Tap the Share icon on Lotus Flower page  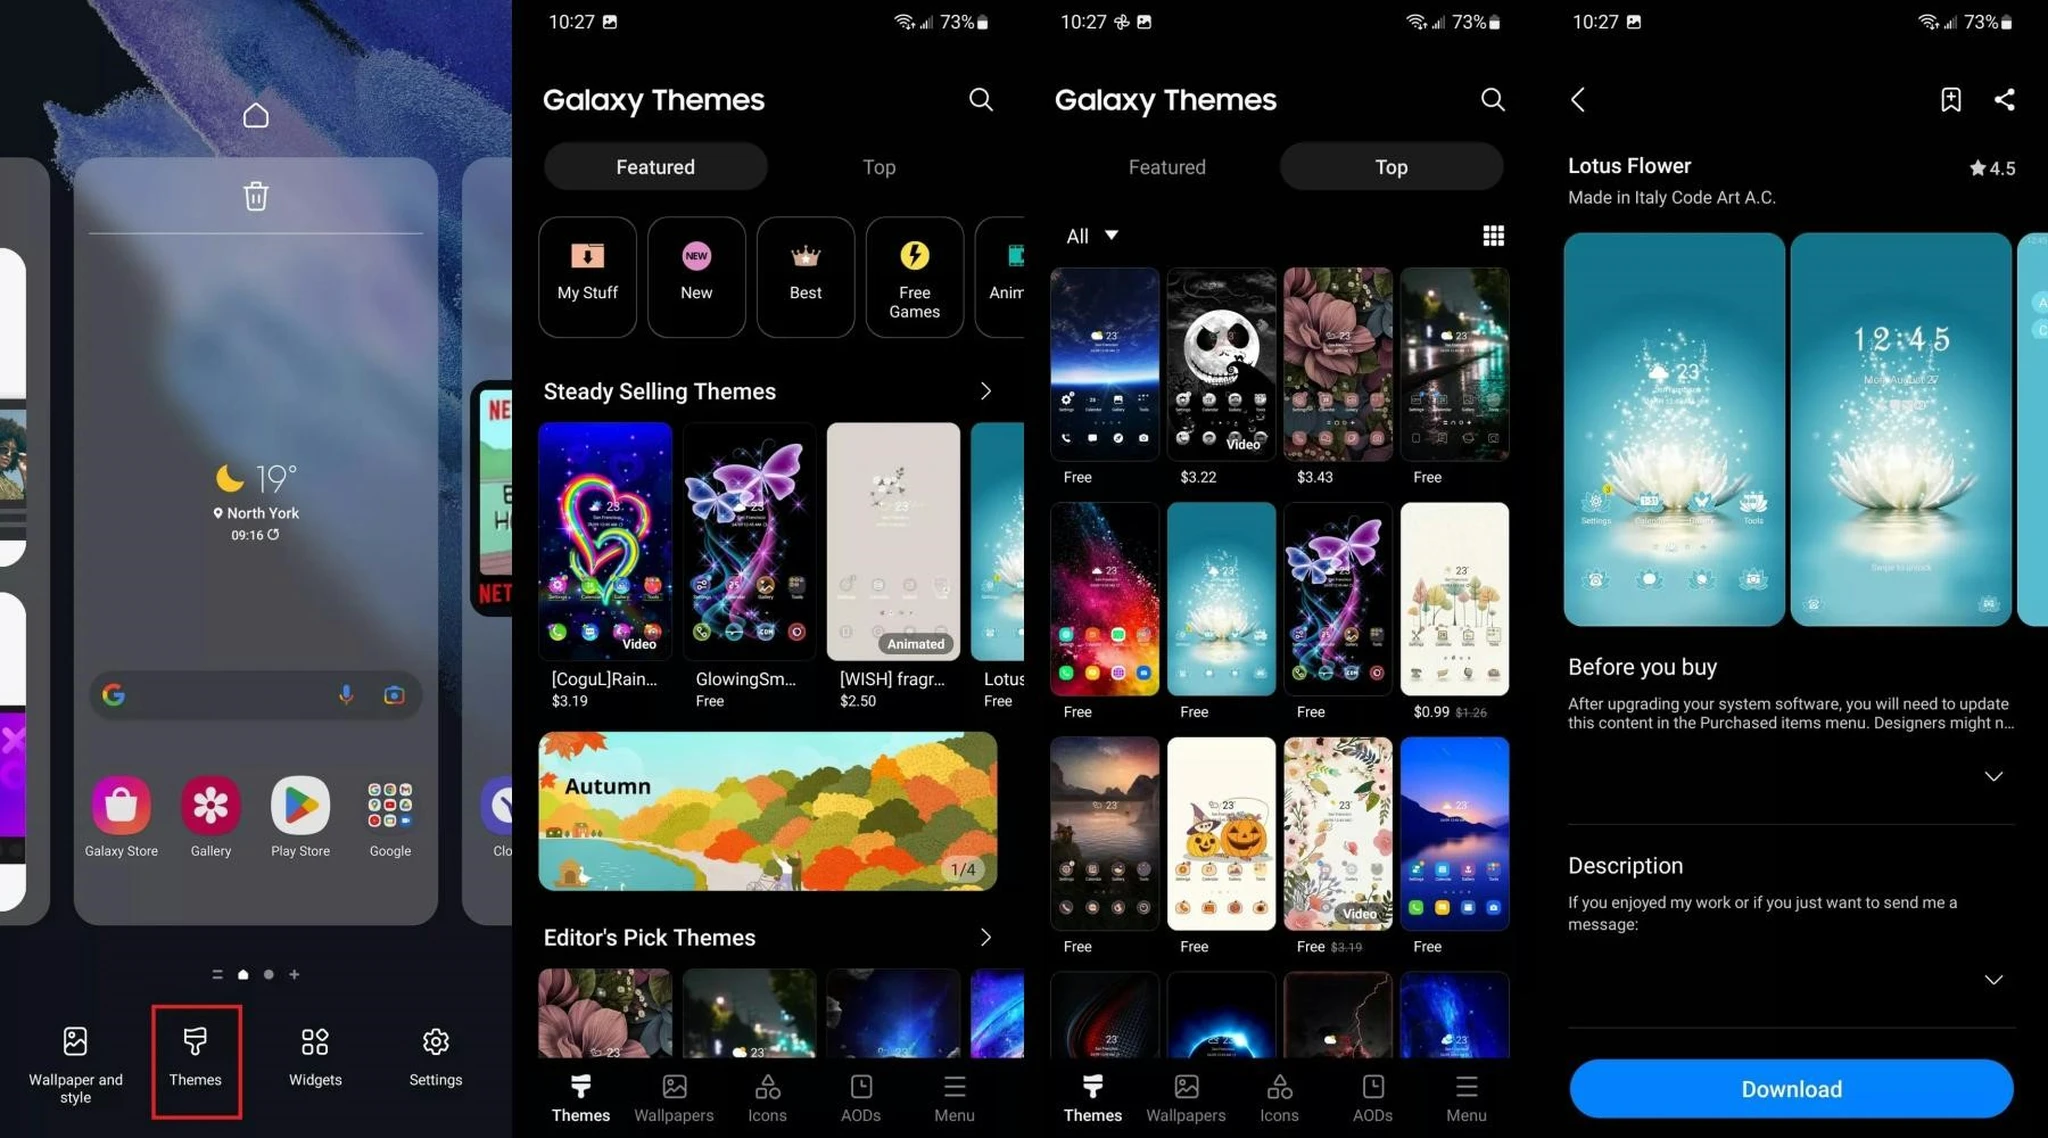2007,98
